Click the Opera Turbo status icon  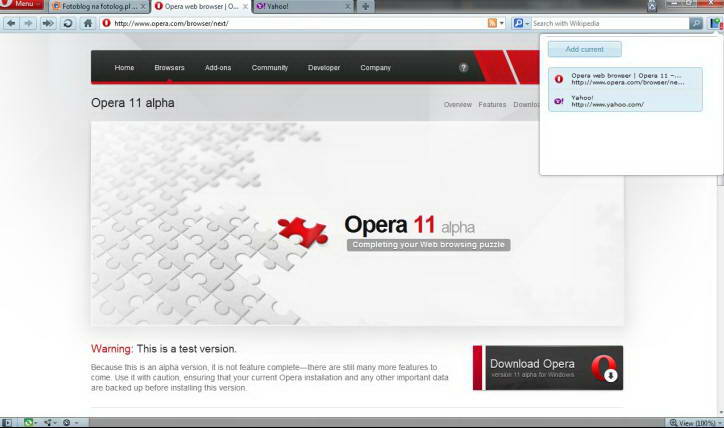click(x=67, y=422)
